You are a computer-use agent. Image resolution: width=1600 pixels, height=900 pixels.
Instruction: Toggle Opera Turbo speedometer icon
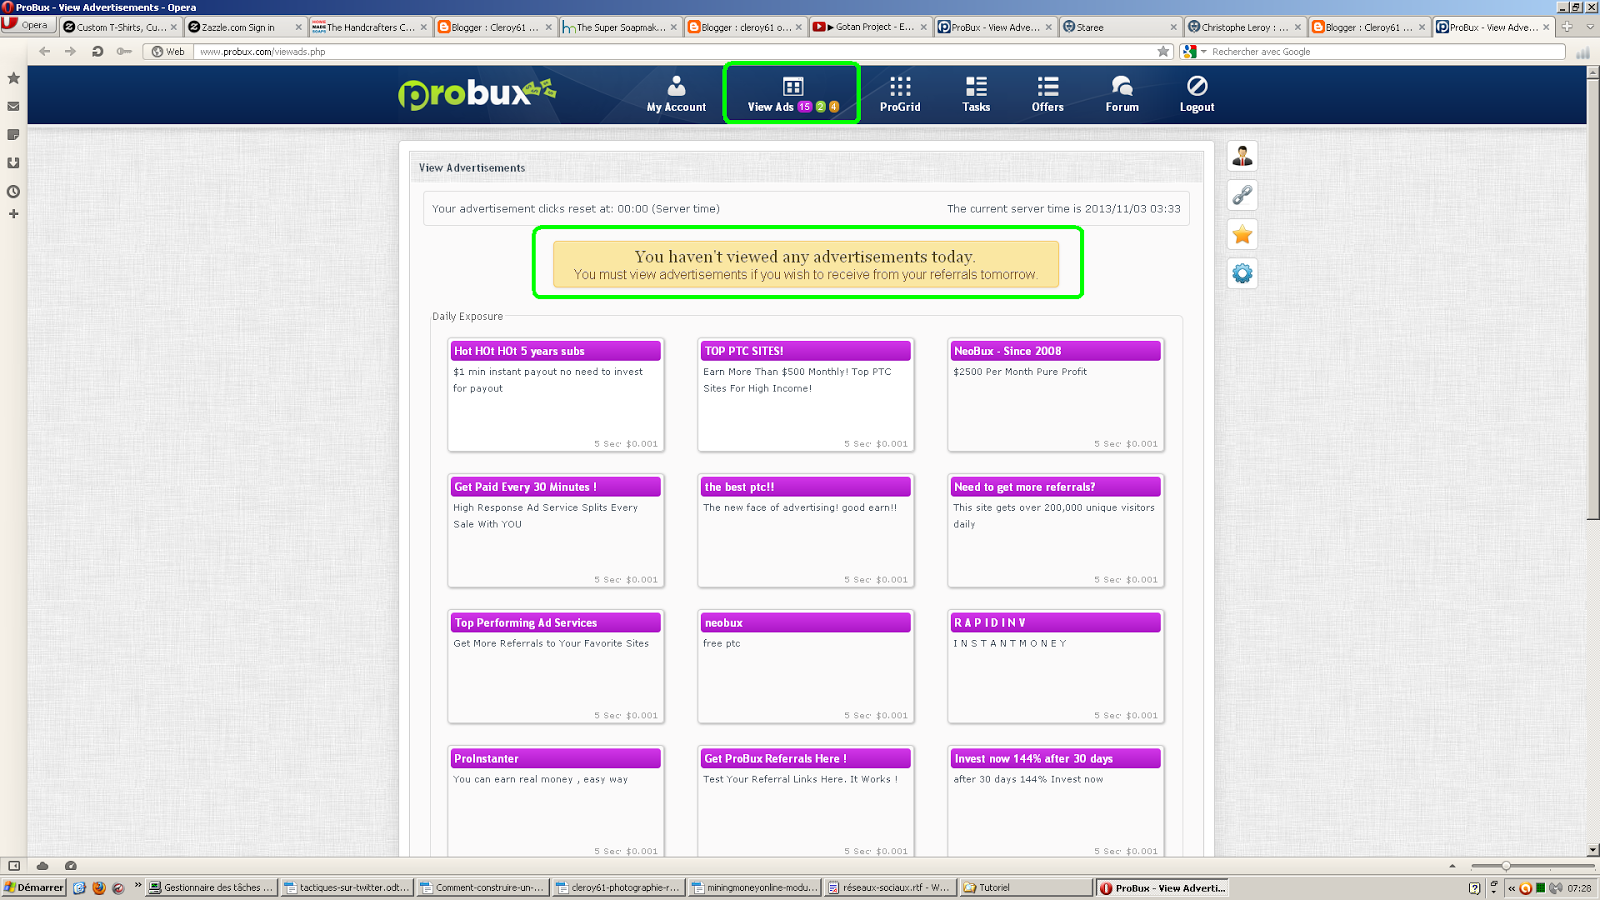[70, 866]
